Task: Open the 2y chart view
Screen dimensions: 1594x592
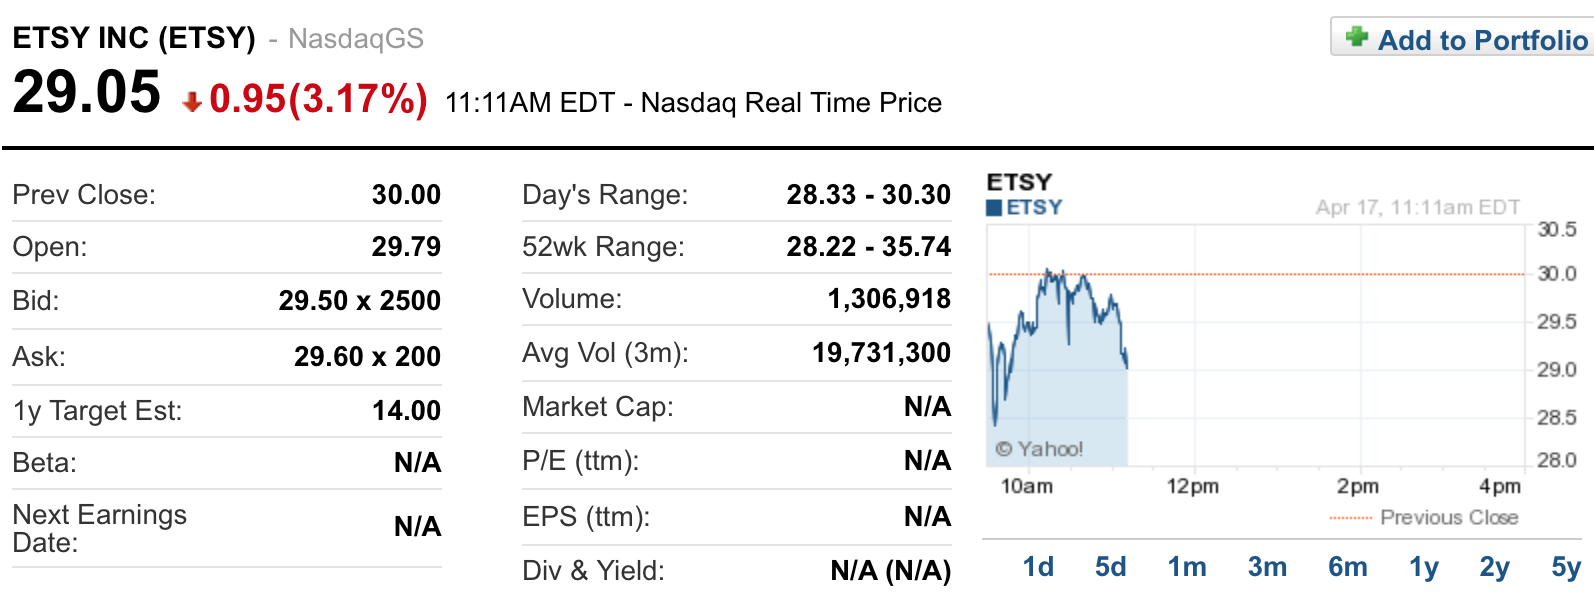Action: (1498, 566)
